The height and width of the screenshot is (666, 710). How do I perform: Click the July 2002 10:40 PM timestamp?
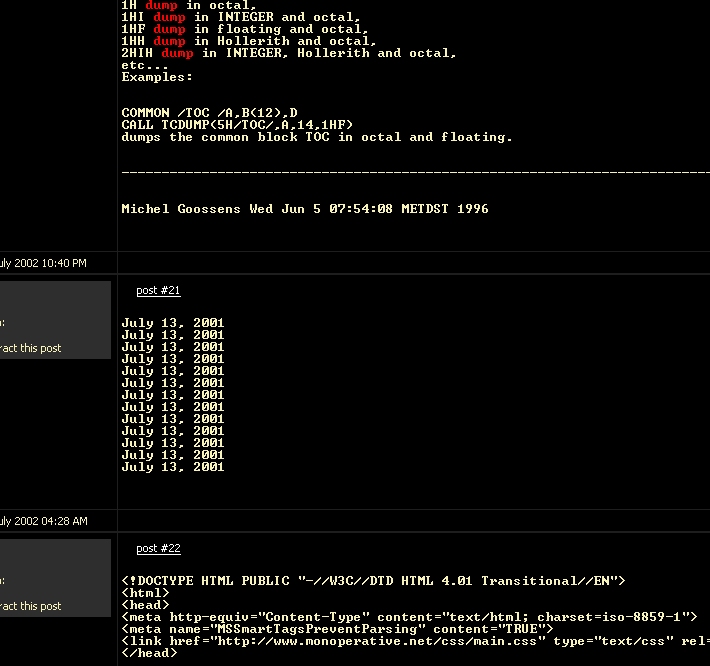43,263
